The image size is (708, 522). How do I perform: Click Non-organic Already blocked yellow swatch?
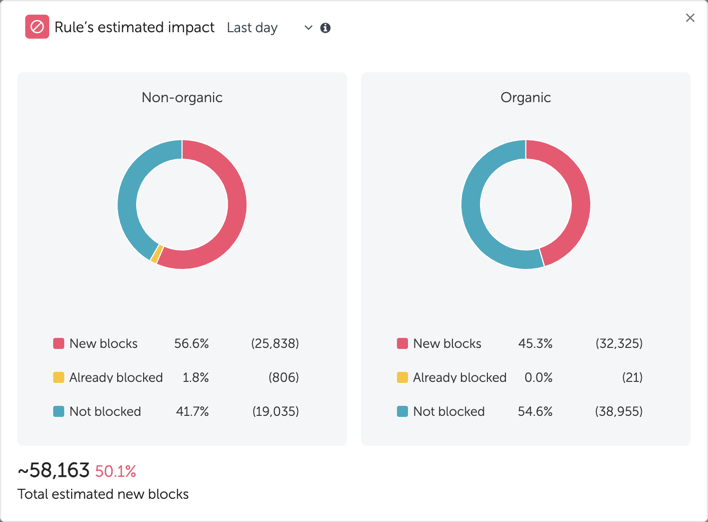click(x=58, y=377)
